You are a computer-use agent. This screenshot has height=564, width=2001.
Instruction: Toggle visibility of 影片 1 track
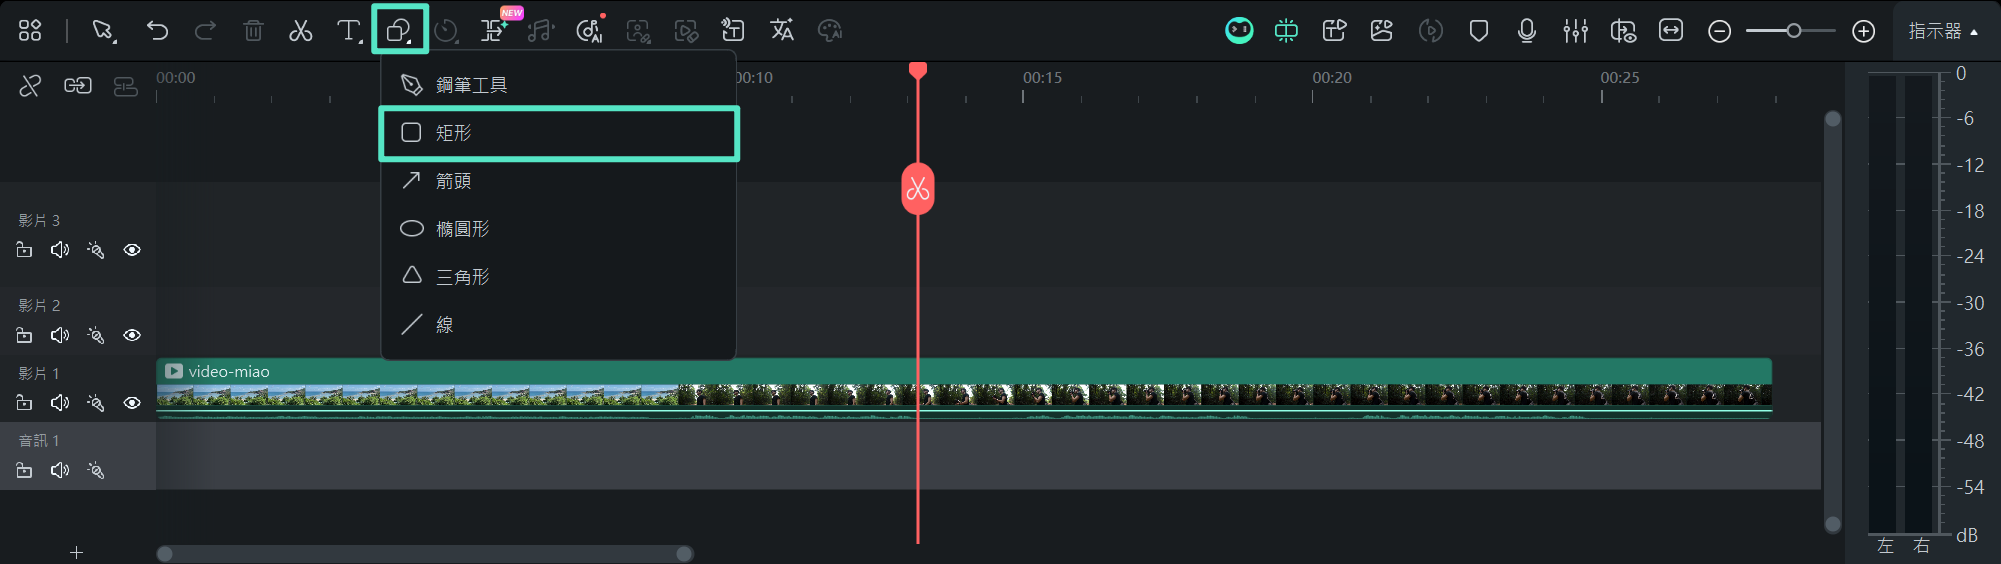132,403
